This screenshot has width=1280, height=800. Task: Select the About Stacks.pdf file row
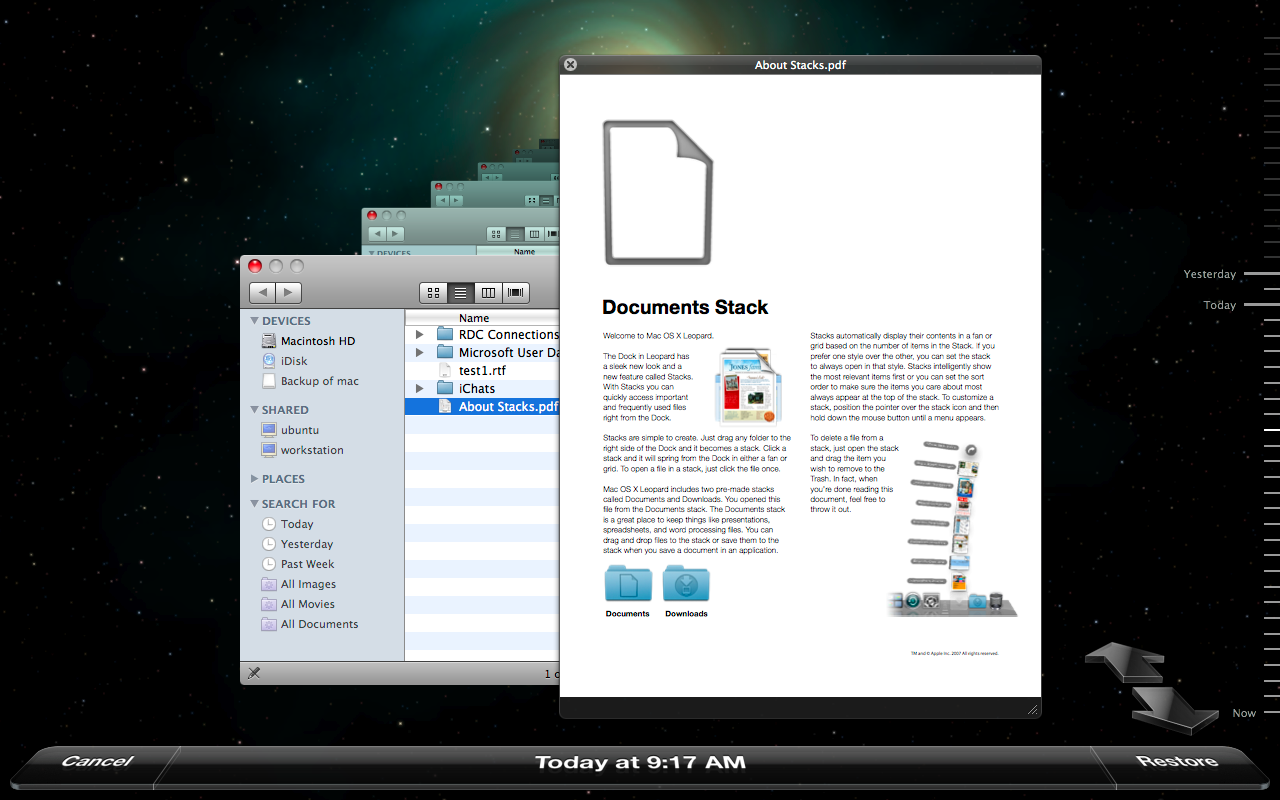pos(482,406)
